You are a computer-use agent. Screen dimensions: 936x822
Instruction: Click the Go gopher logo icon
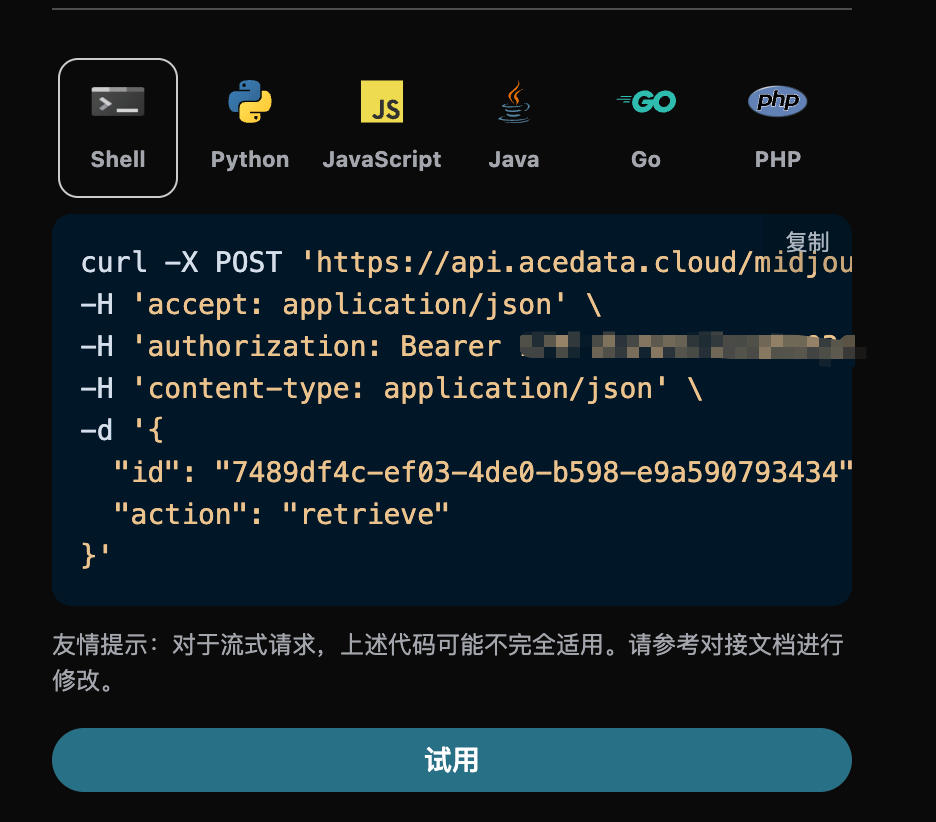click(646, 101)
